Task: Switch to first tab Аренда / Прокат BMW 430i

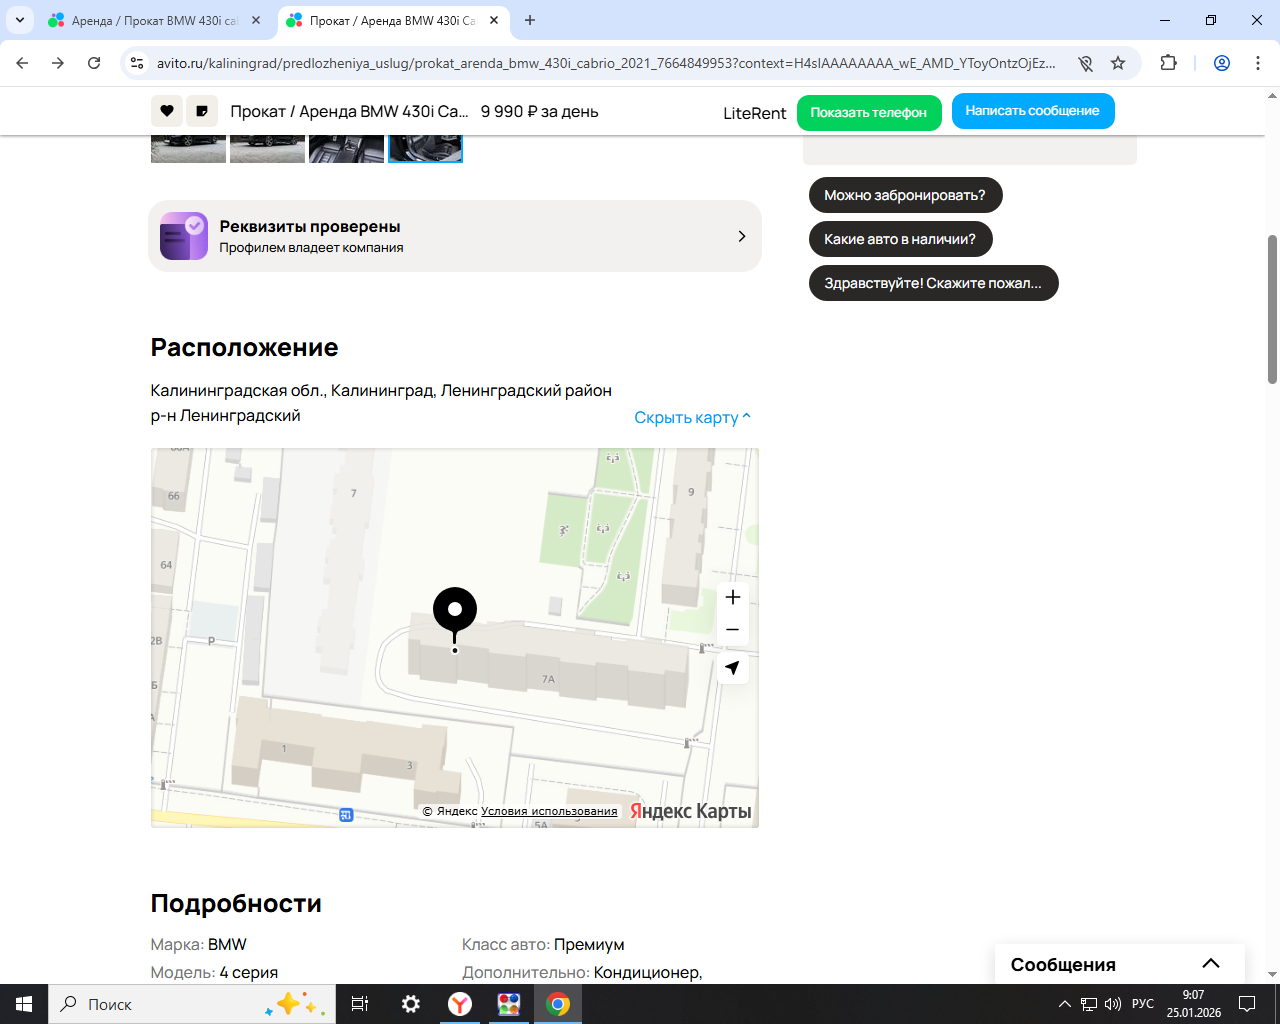Action: pos(154,20)
